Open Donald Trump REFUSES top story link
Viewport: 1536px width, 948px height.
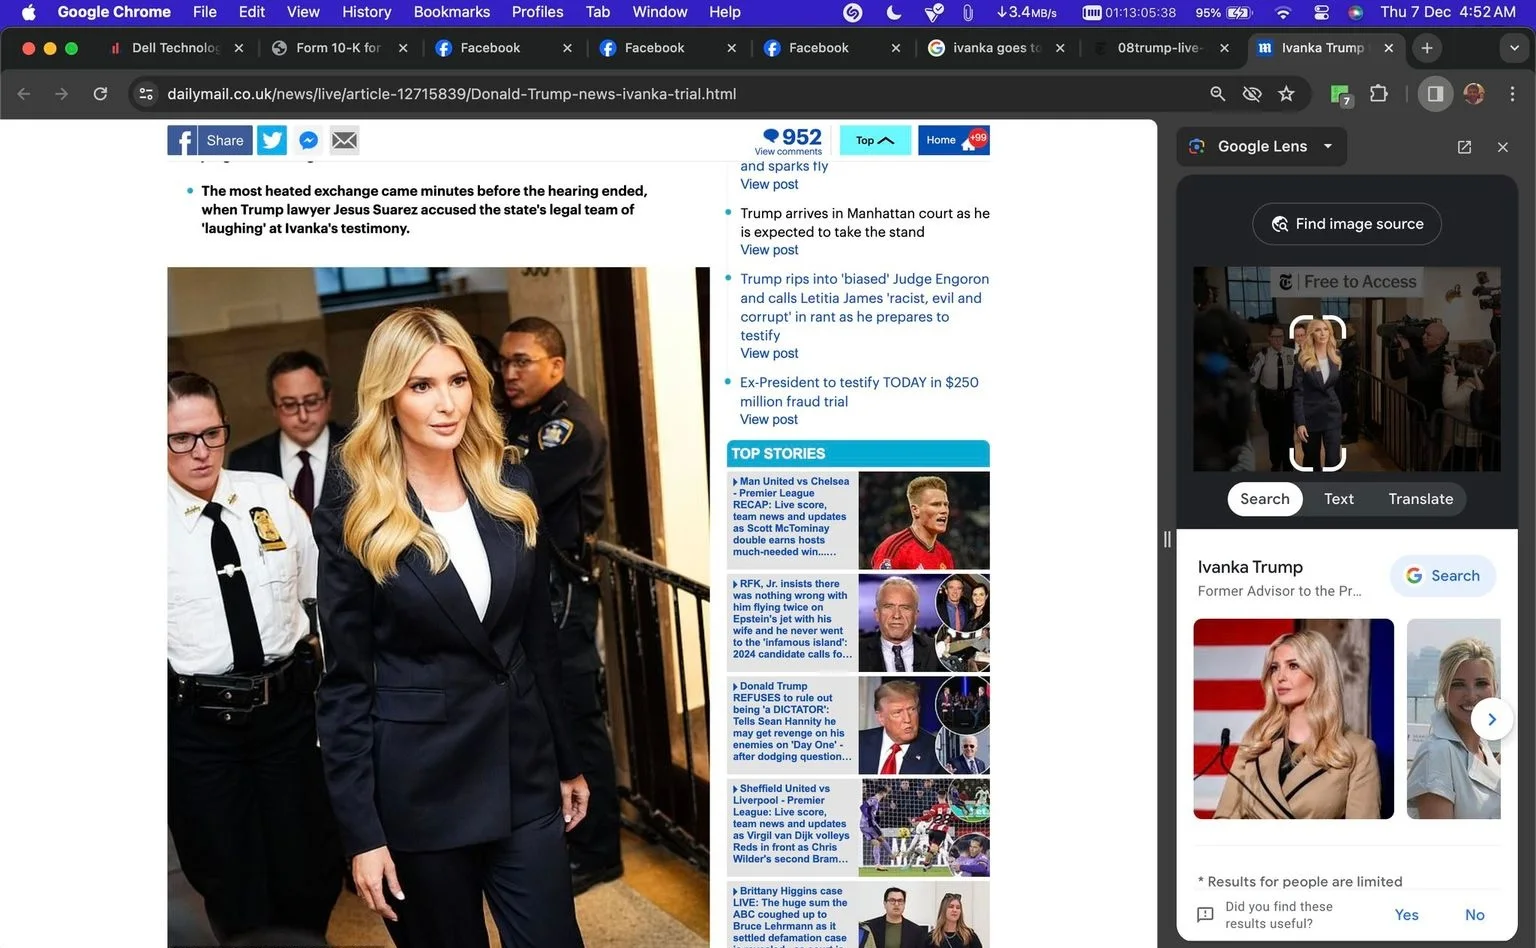[791, 721]
